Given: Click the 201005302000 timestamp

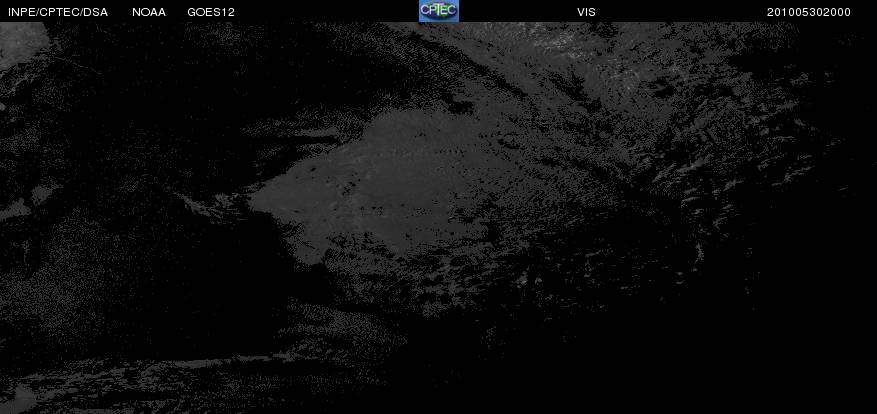Looking at the screenshot, I should [809, 12].
